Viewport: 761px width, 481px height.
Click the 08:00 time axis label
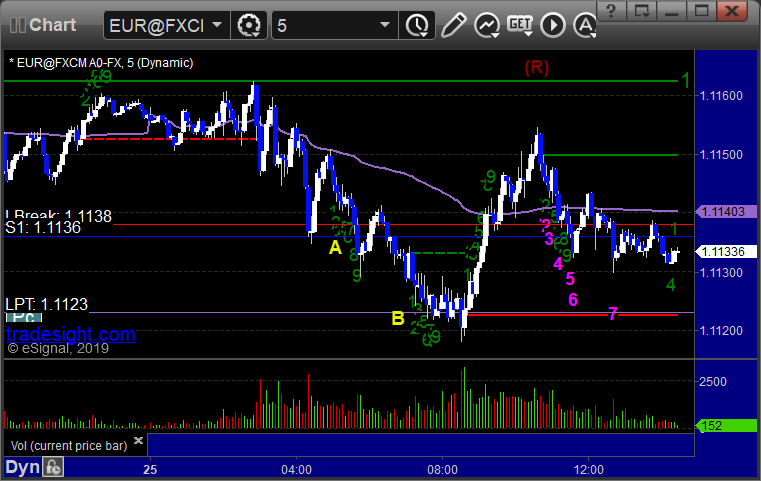pos(442,469)
